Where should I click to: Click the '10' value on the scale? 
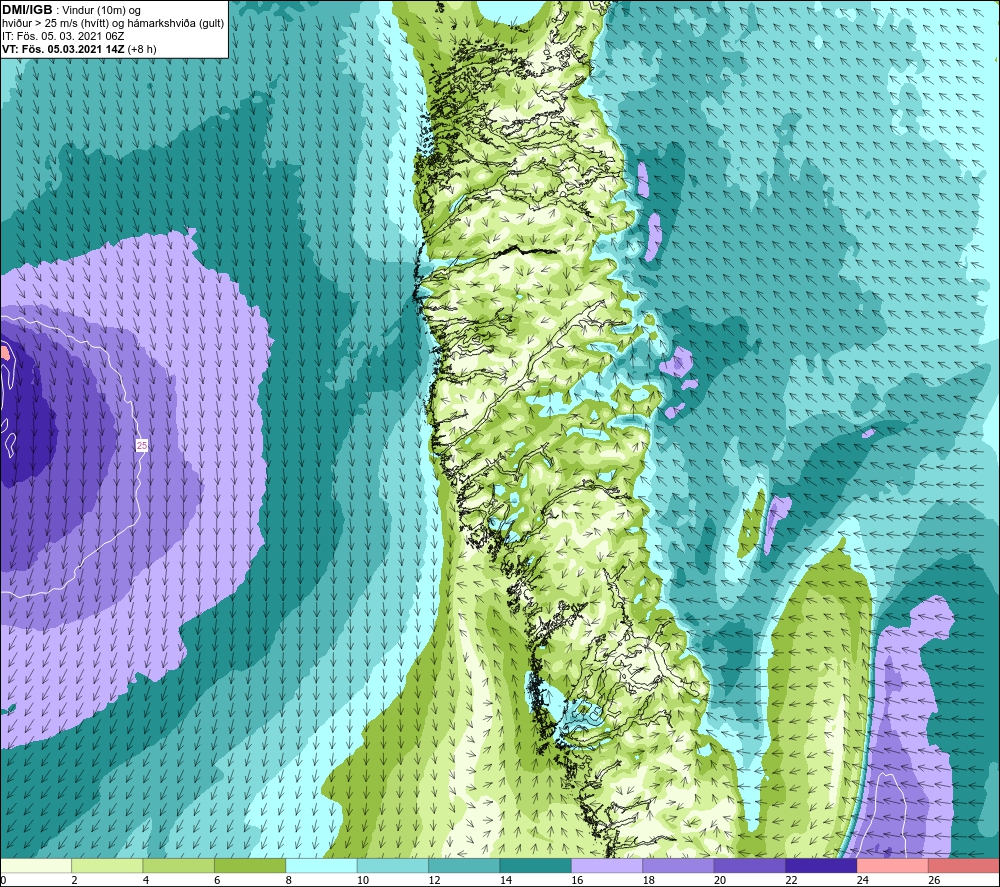pos(363,880)
